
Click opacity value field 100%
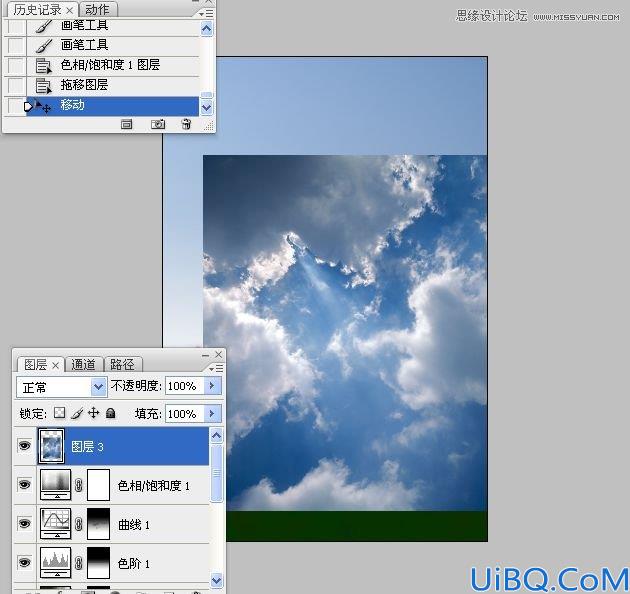[x=184, y=386]
